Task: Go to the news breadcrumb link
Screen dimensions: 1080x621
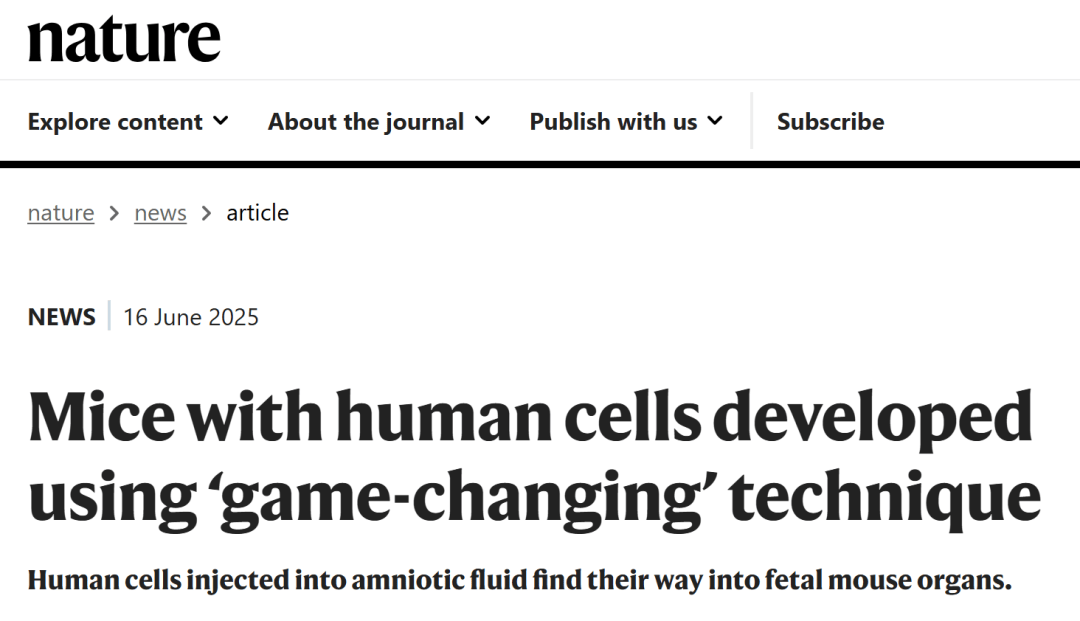Action: [x=160, y=213]
